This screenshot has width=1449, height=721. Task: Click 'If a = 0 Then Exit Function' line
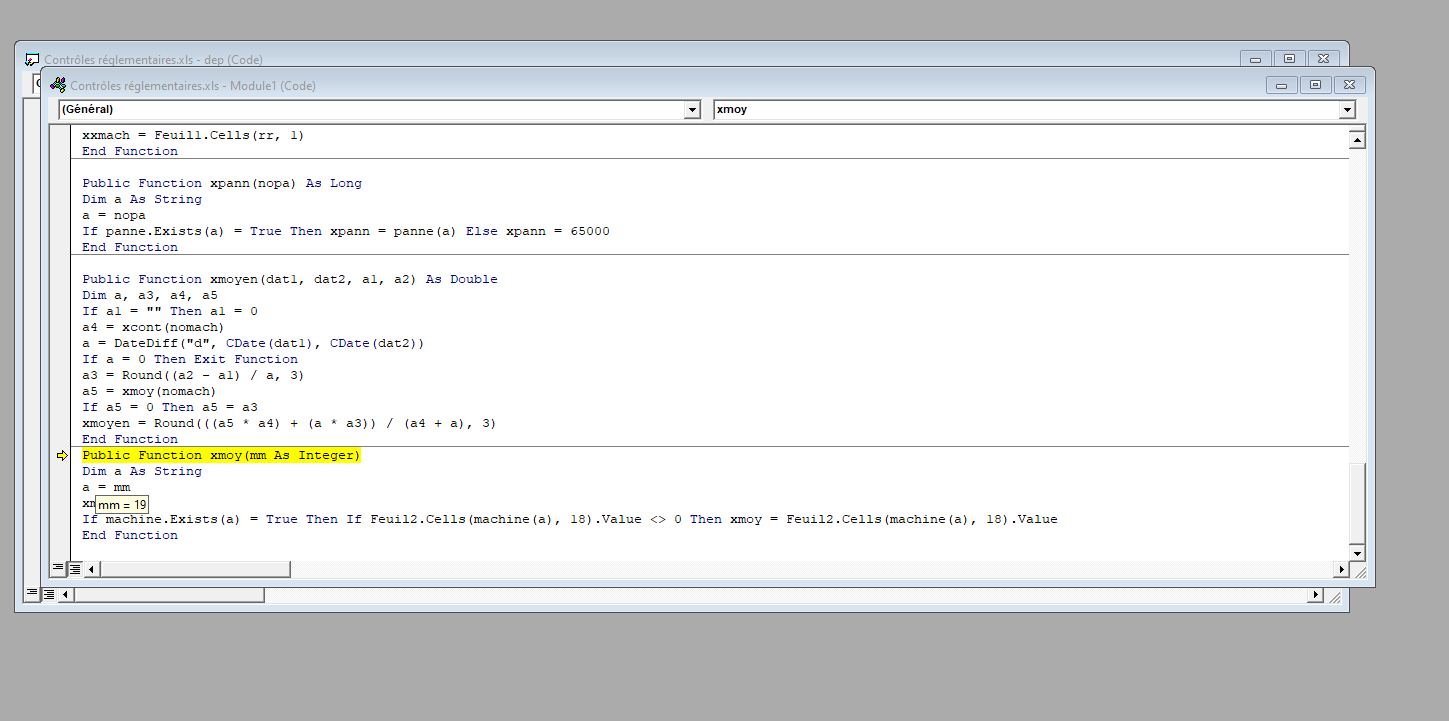[x=190, y=359]
